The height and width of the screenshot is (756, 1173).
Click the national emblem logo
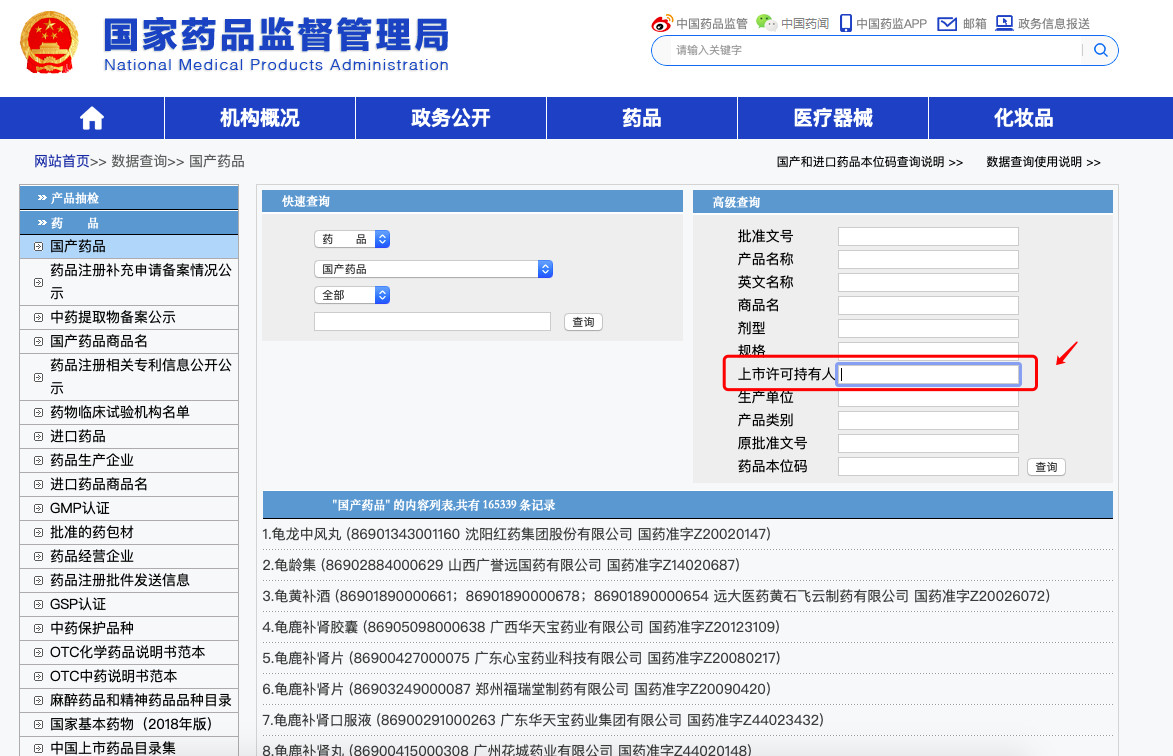50,44
